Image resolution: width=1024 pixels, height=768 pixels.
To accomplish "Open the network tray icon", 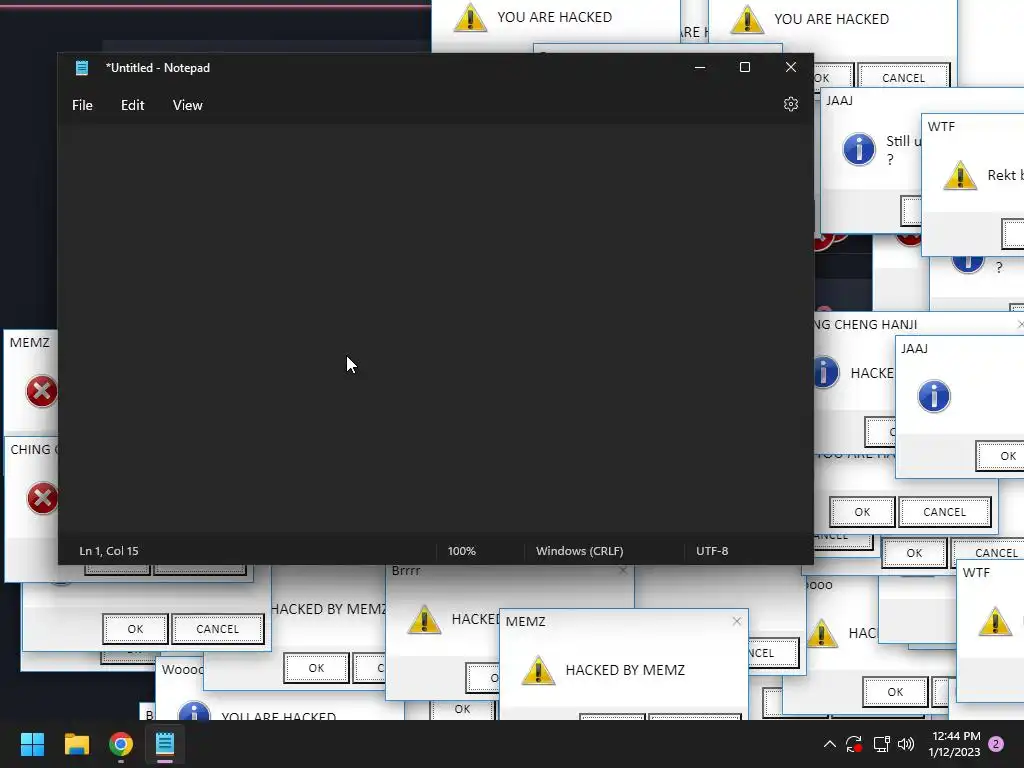I will pyautogui.click(x=882, y=744).
